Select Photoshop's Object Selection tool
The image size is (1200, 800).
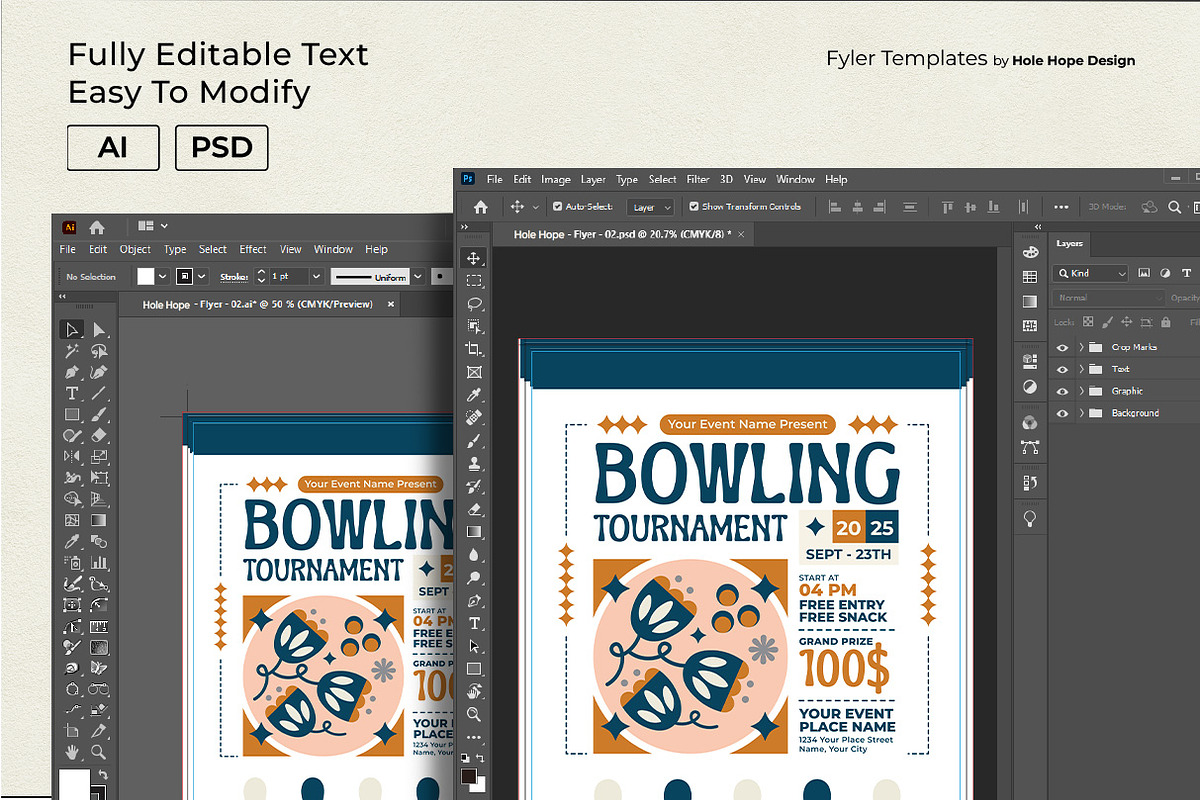tap(474, 326)
